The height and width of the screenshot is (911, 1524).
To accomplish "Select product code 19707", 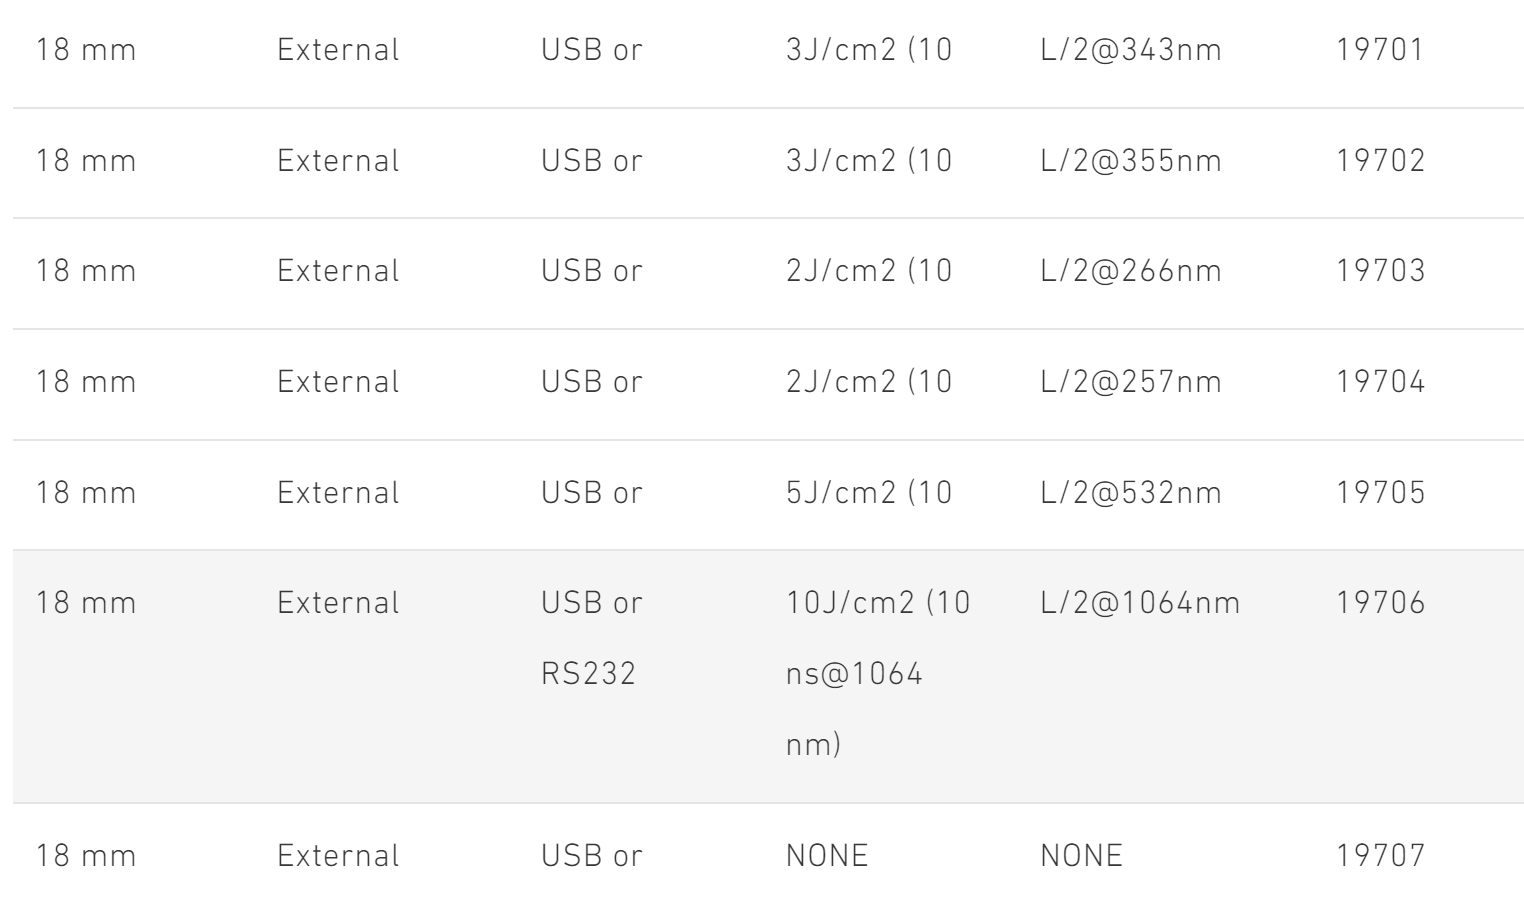I will click(x=1381, y=856).
